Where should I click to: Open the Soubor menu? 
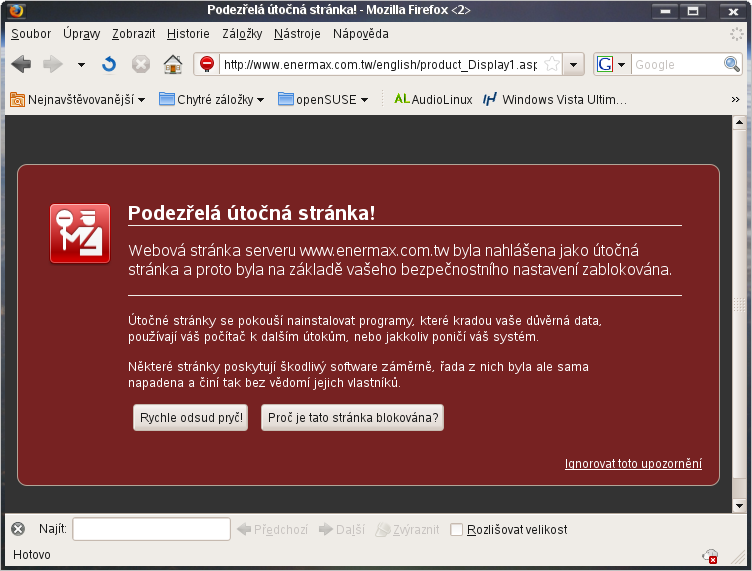(x=31, y=34)
